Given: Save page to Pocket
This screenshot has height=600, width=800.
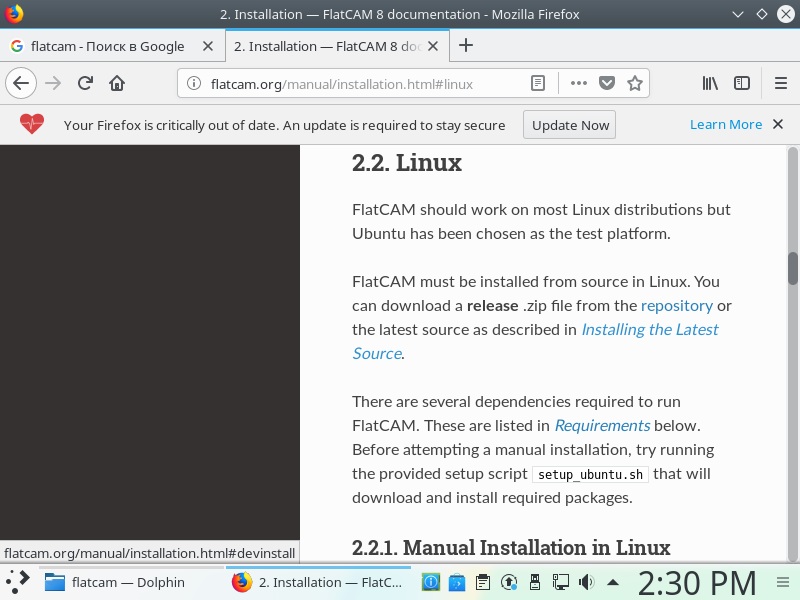Looking at the screenshot, I should 607,83.
